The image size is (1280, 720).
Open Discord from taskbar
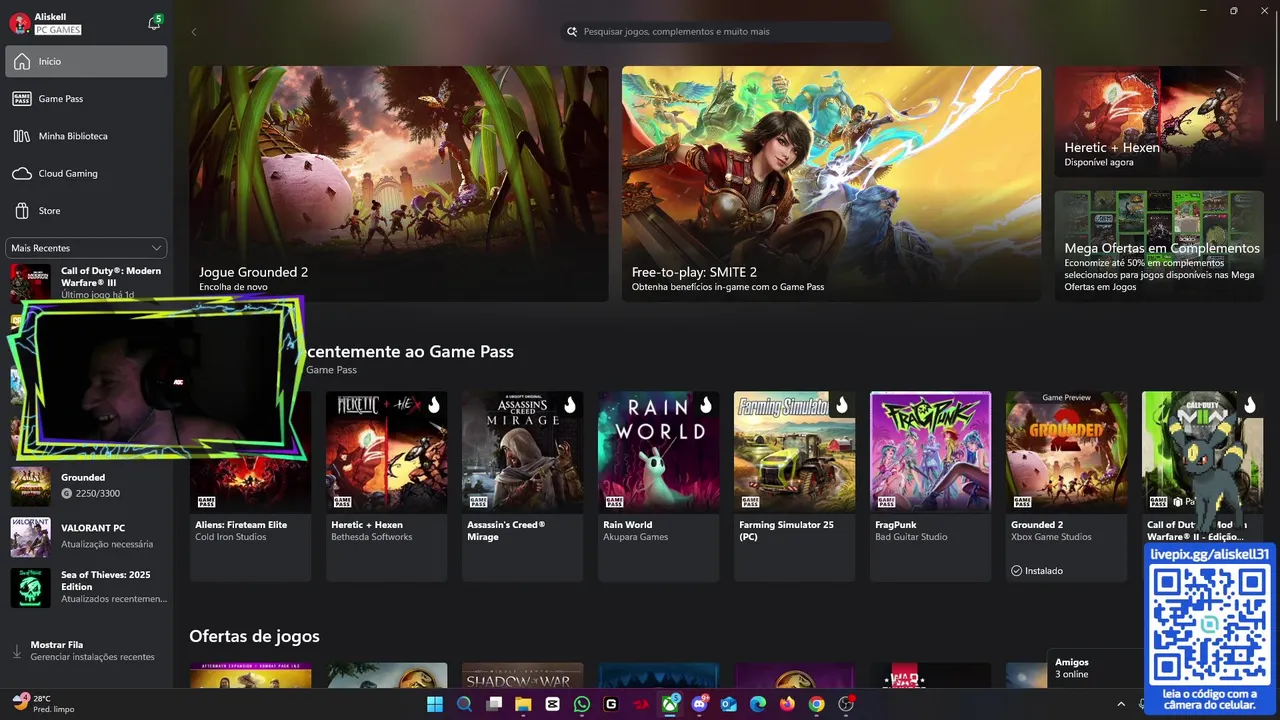coord(699,704)
